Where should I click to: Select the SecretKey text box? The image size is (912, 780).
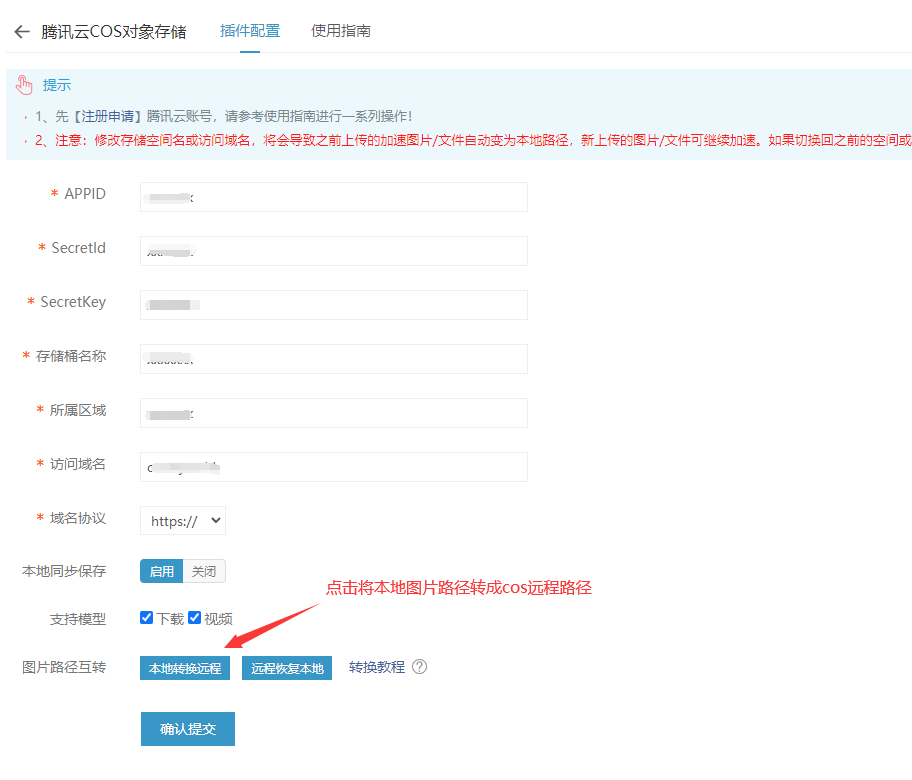point(334,305)
